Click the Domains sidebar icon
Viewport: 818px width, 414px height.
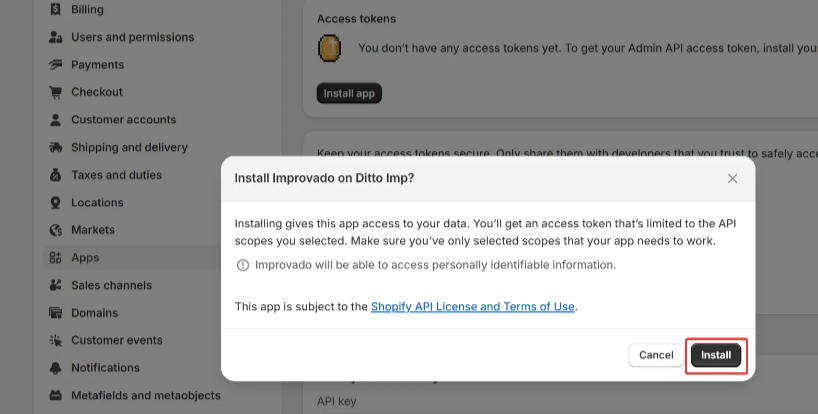coord(55,313)
